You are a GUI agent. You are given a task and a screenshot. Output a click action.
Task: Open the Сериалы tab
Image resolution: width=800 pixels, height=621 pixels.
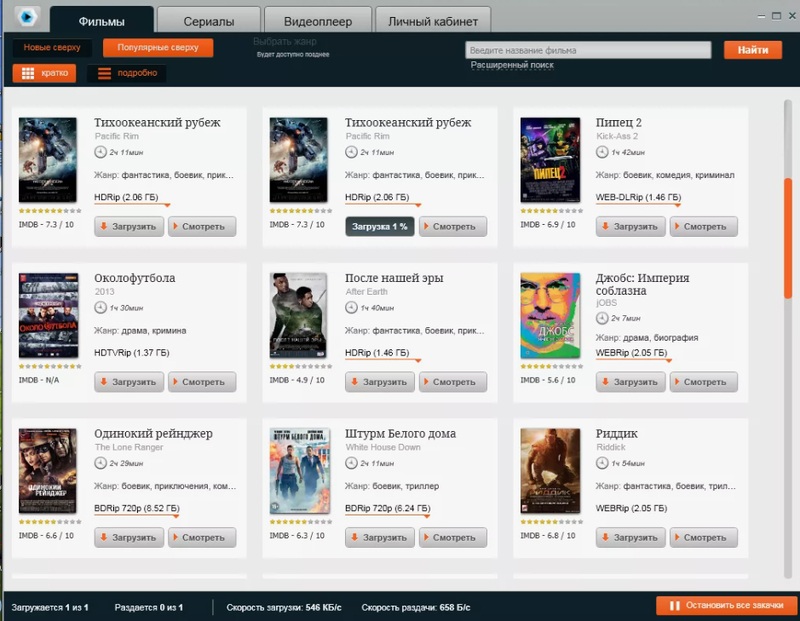coord(208,19)
